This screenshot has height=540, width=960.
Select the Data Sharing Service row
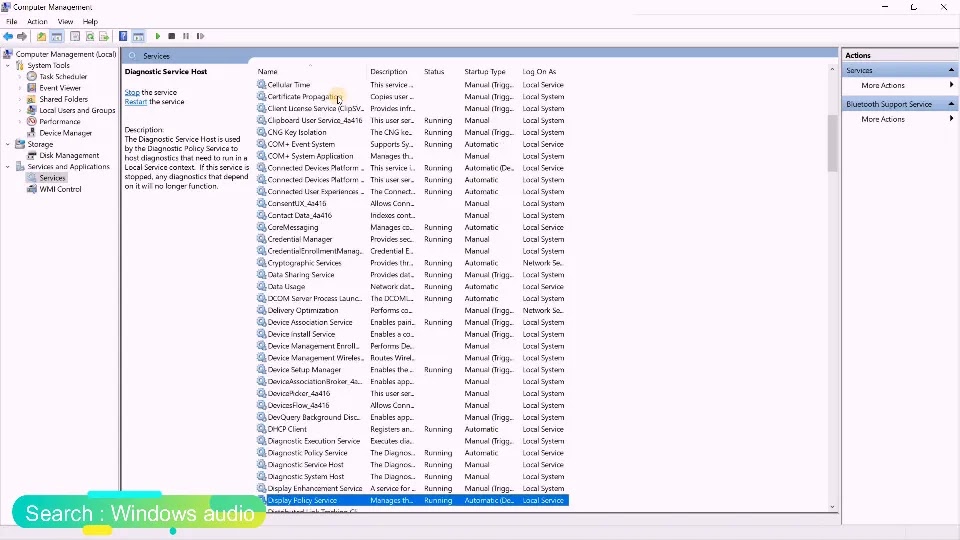(x=413, y=275)
